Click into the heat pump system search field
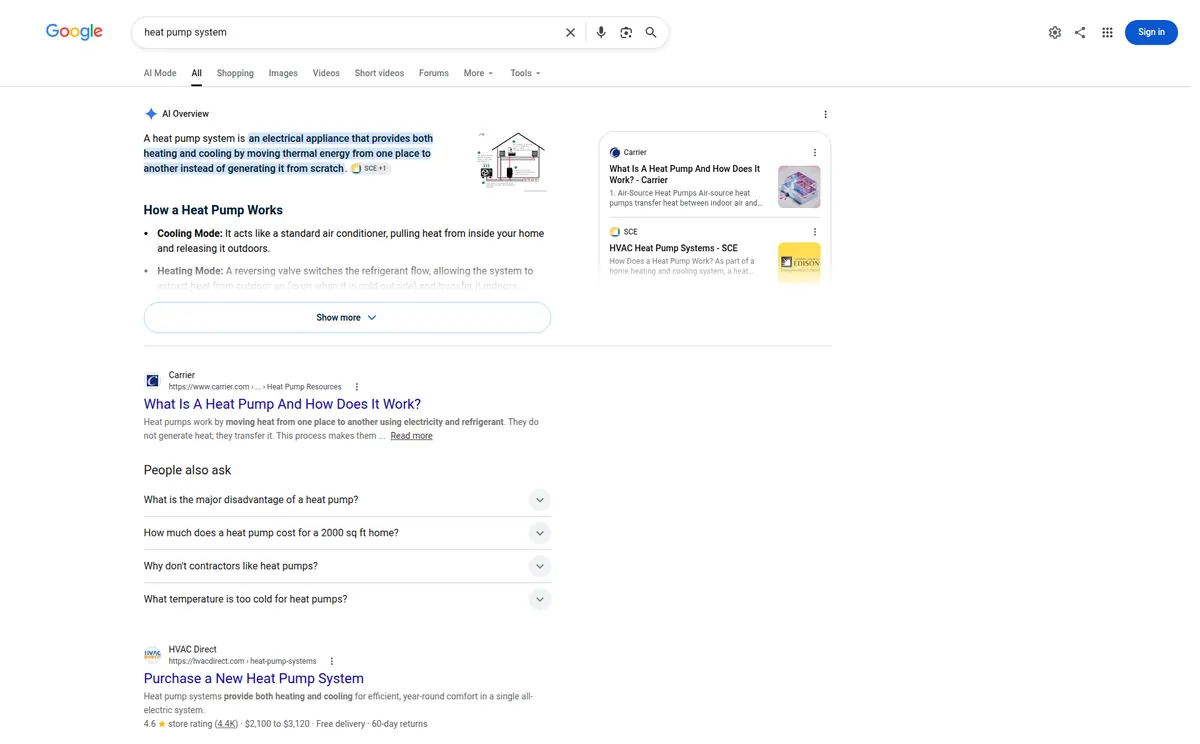Viewport: 1200px width, 744px height. click(345, 32)
